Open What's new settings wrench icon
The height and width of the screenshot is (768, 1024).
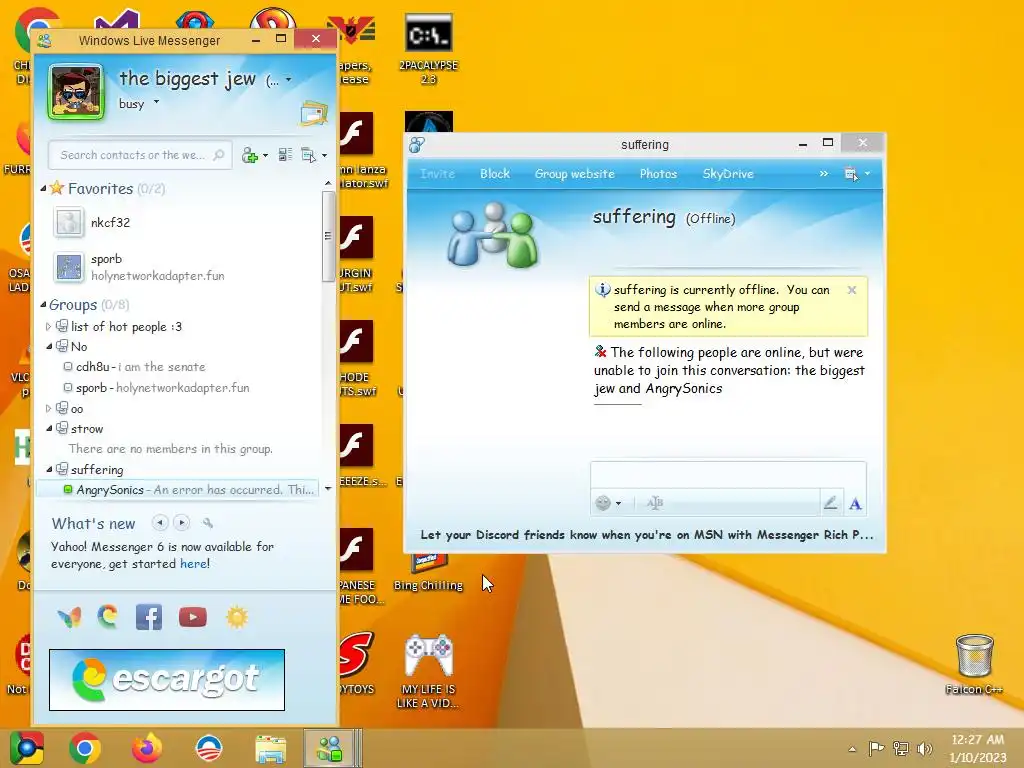208,522
